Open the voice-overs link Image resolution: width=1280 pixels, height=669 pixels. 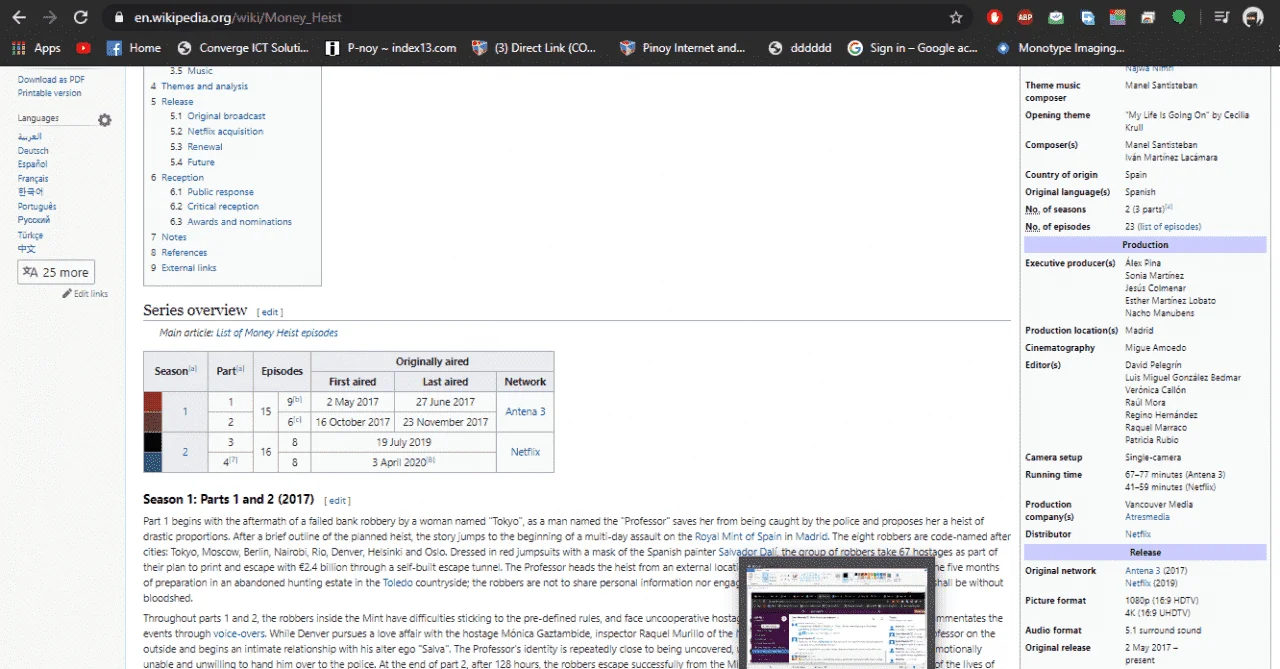tap(238, 634)
